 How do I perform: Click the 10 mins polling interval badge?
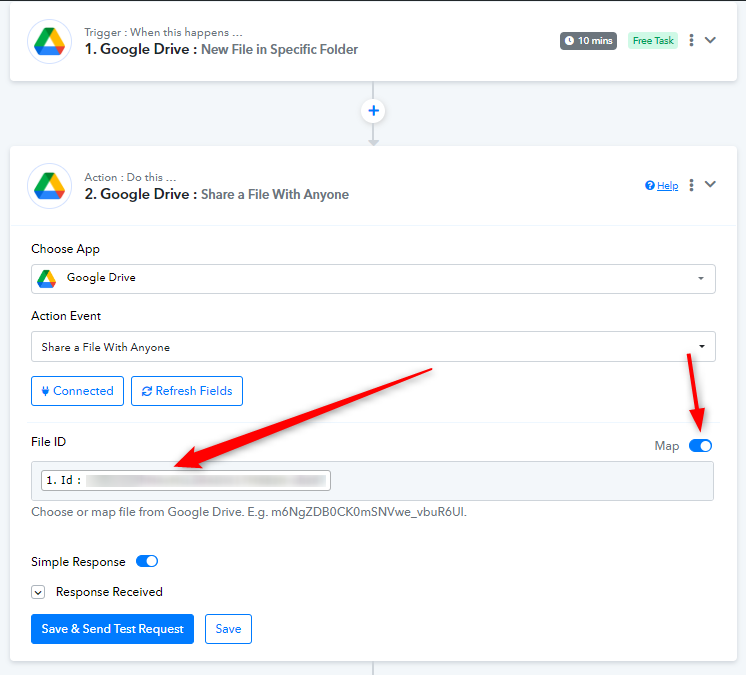coord(589,41)
